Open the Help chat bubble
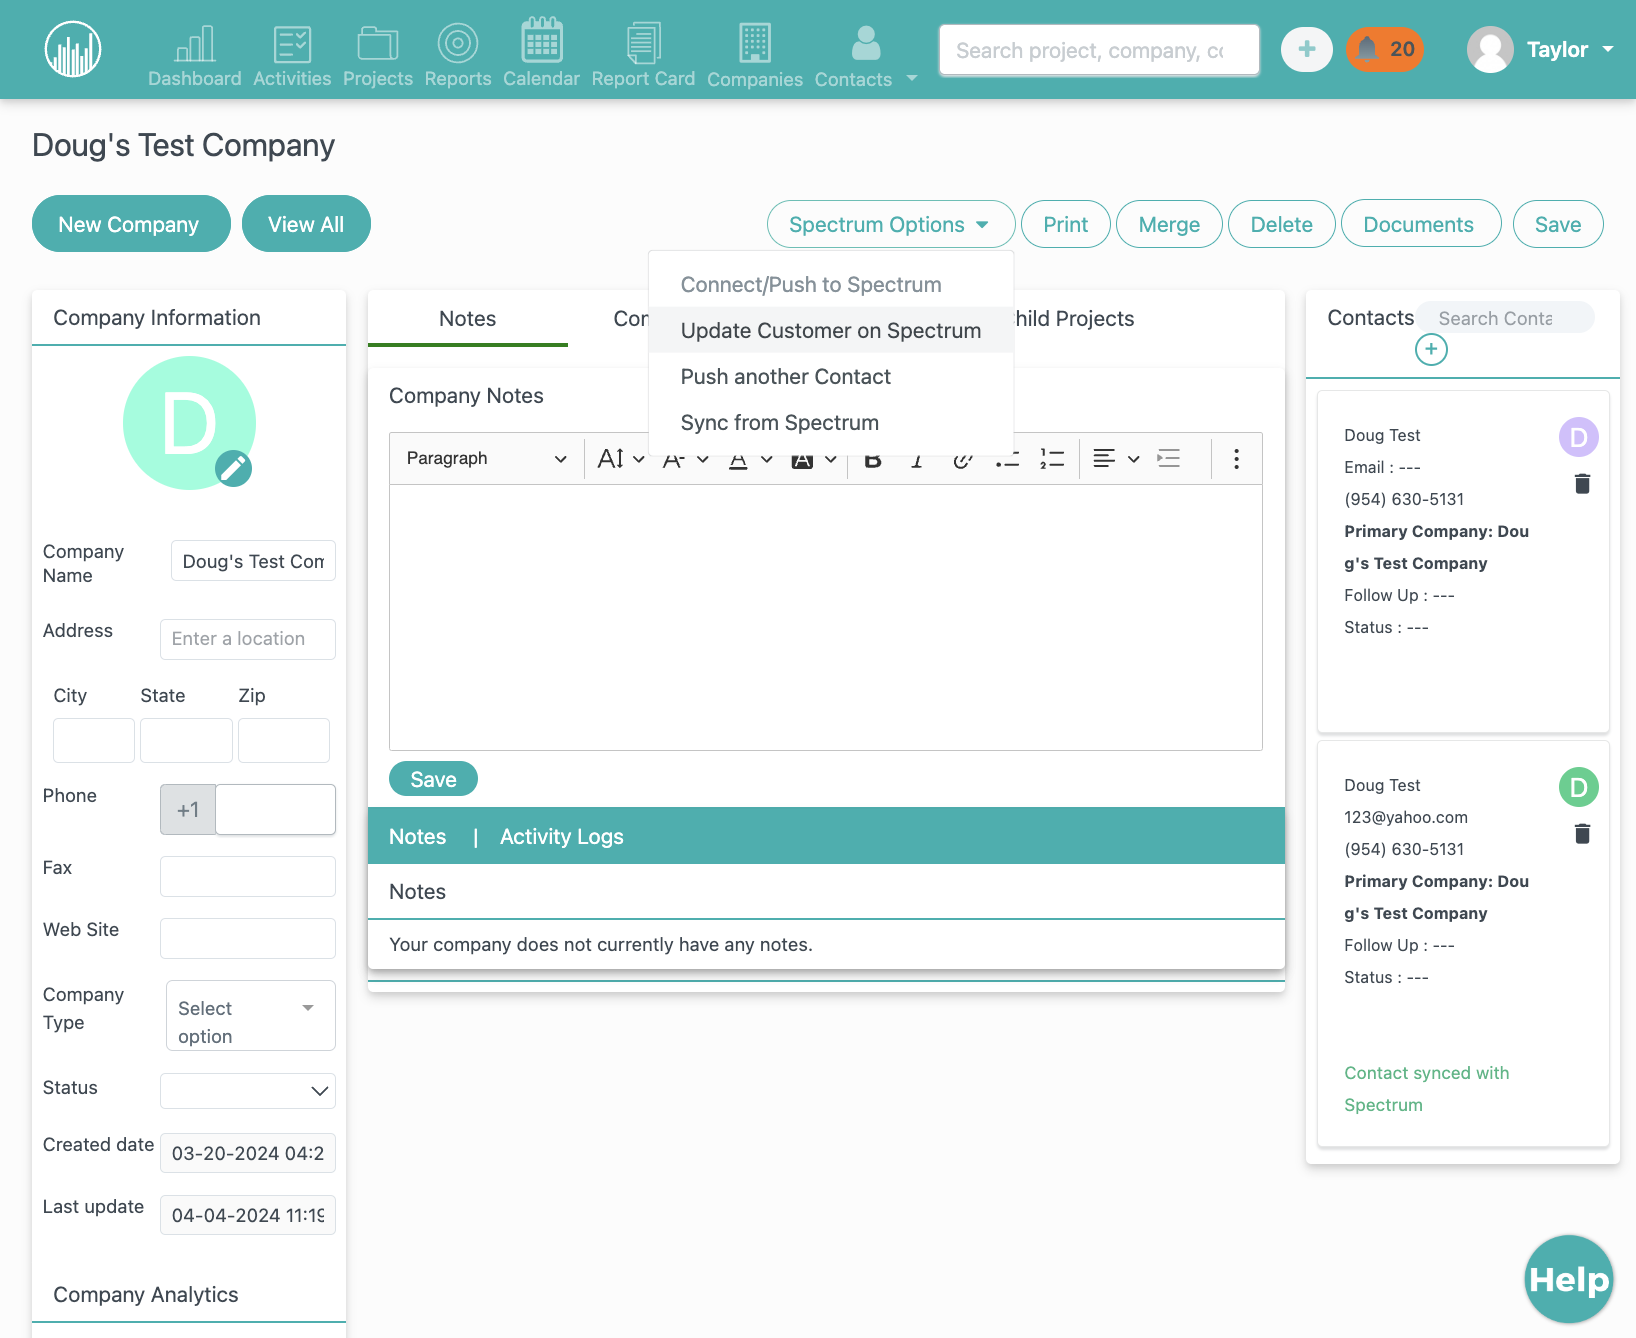Screen dimensions: 1636x1338 pos(1568,1279)
